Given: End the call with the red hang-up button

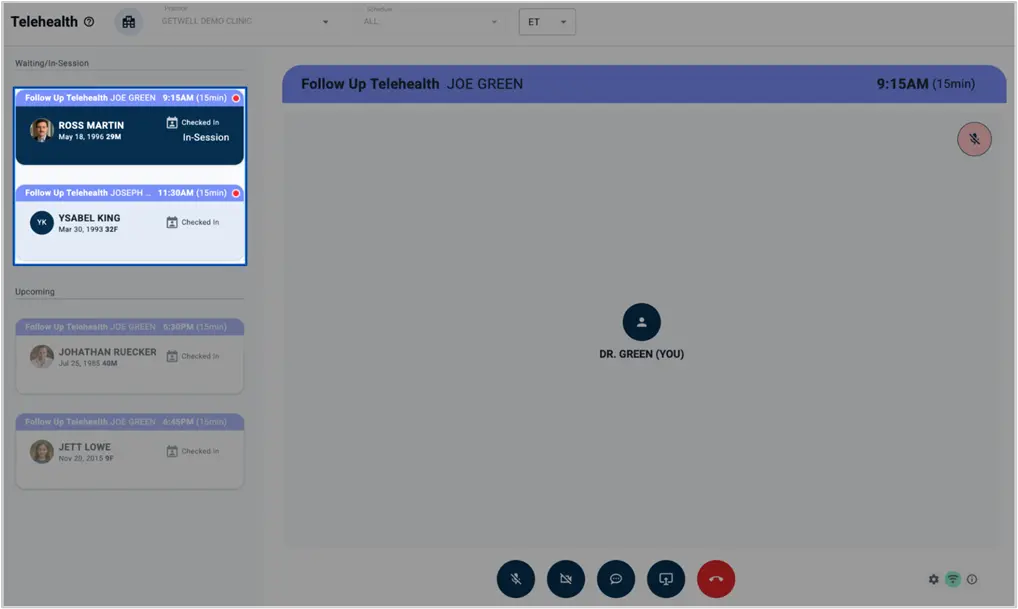Looking at the screenshot, I should pyautogui.click(x=716, y=578).
